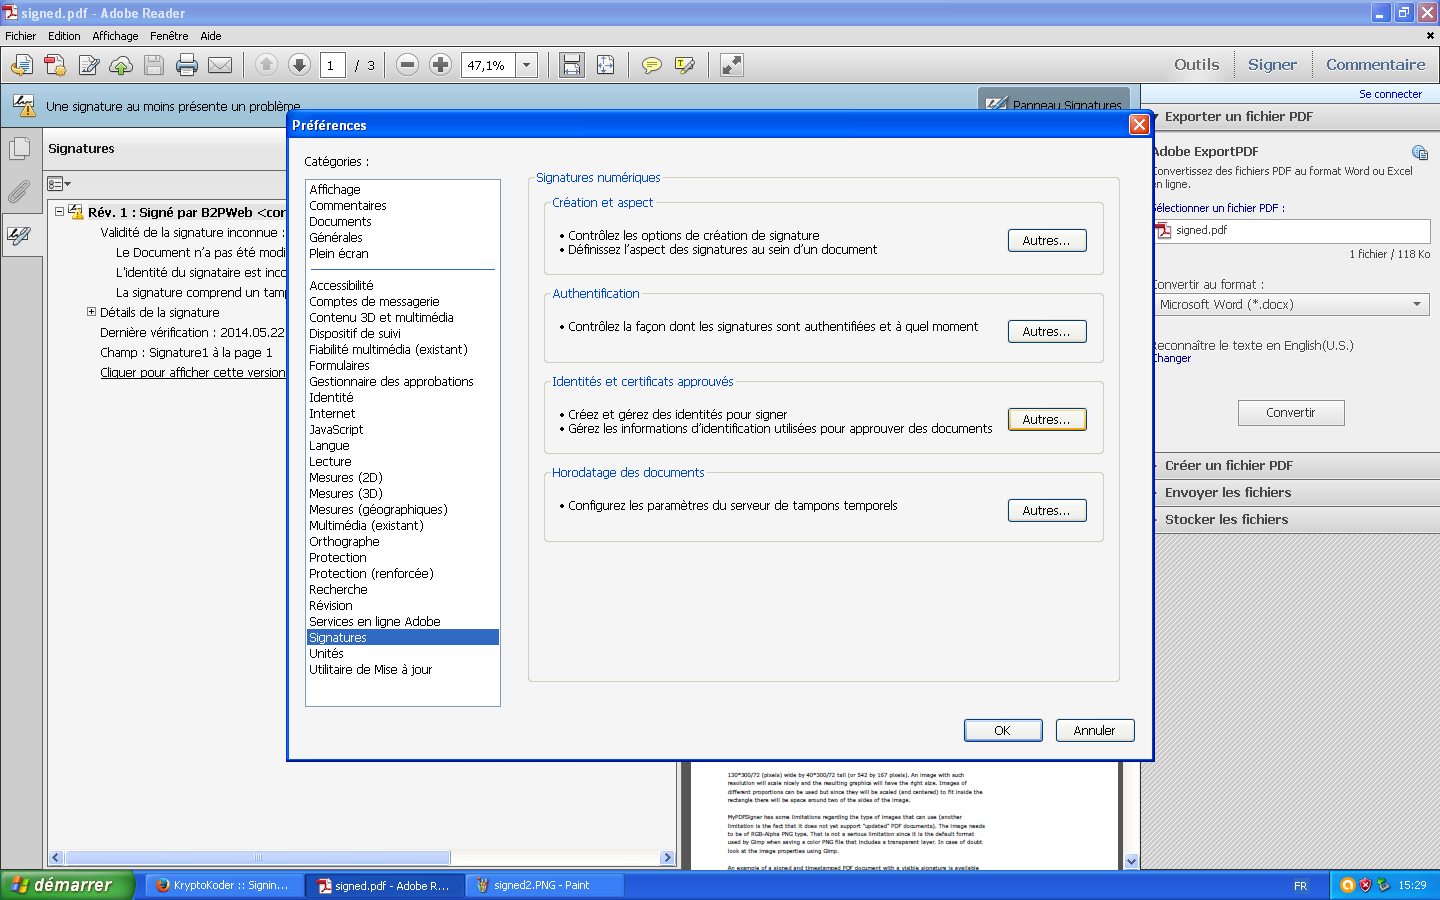Open the Convertir au format dropdown
The height and width of the screenshot is (900, 1440).
point(1290,305)
